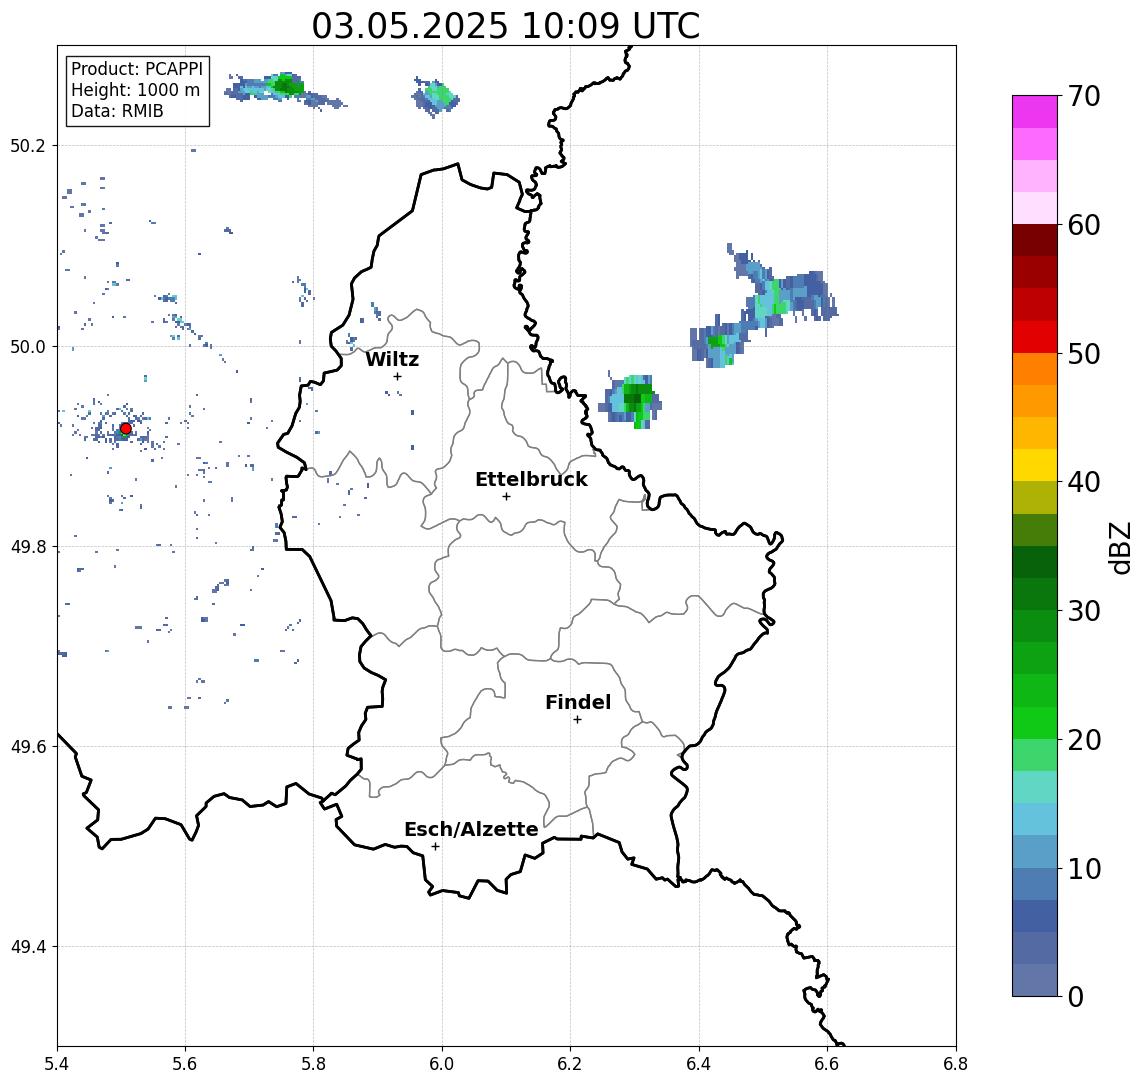Click the colorbar tick label '40'
The height and width of the screenshot is (1084, 1145).
click(x=1084, y=482)
